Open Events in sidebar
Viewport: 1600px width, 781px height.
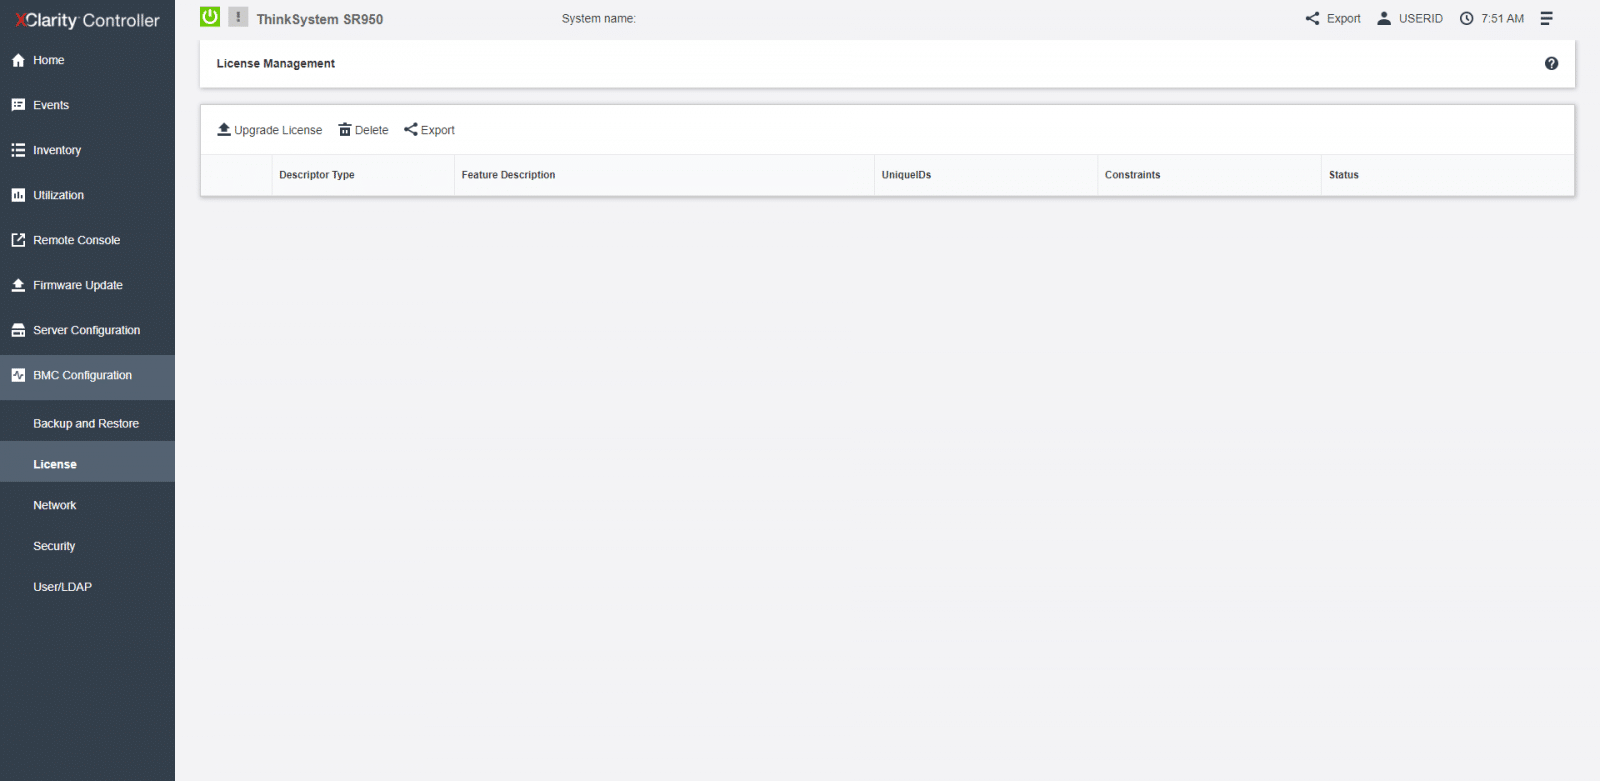pyautogui.click(x=87, y=105)
